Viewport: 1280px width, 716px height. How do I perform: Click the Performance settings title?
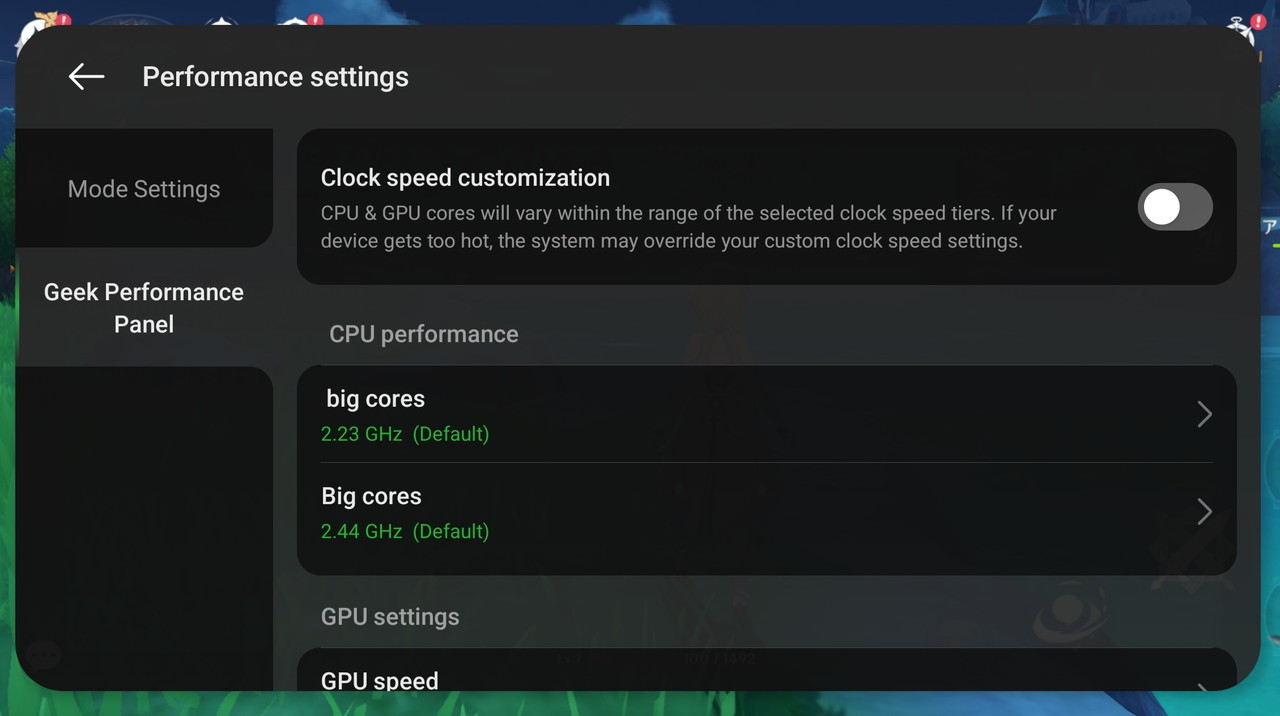pyautogui.click(x=275, y=77)
